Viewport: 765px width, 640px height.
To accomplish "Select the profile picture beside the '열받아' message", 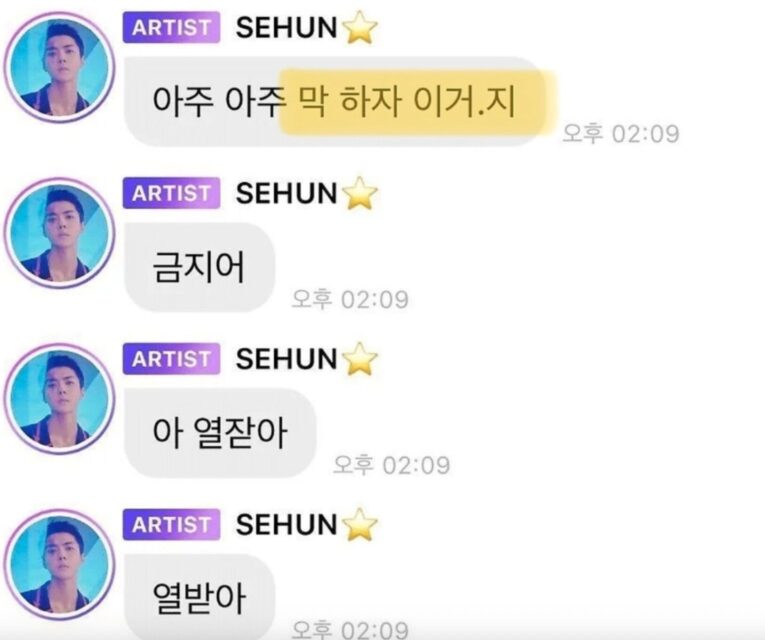I will pos(60,565).
